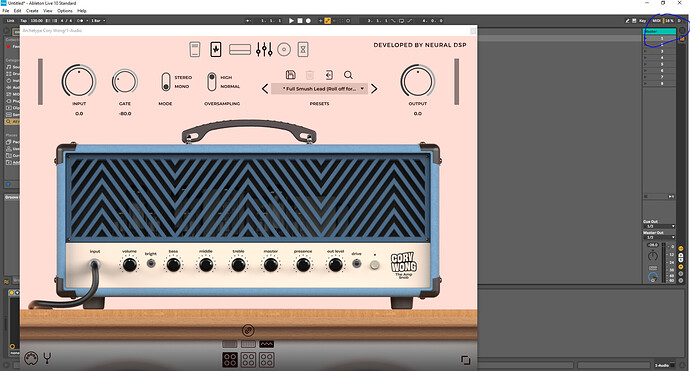690x371 pixels.
Task: Click the amp bass knob
Action: pyautogui.click(x=173, y=265)
